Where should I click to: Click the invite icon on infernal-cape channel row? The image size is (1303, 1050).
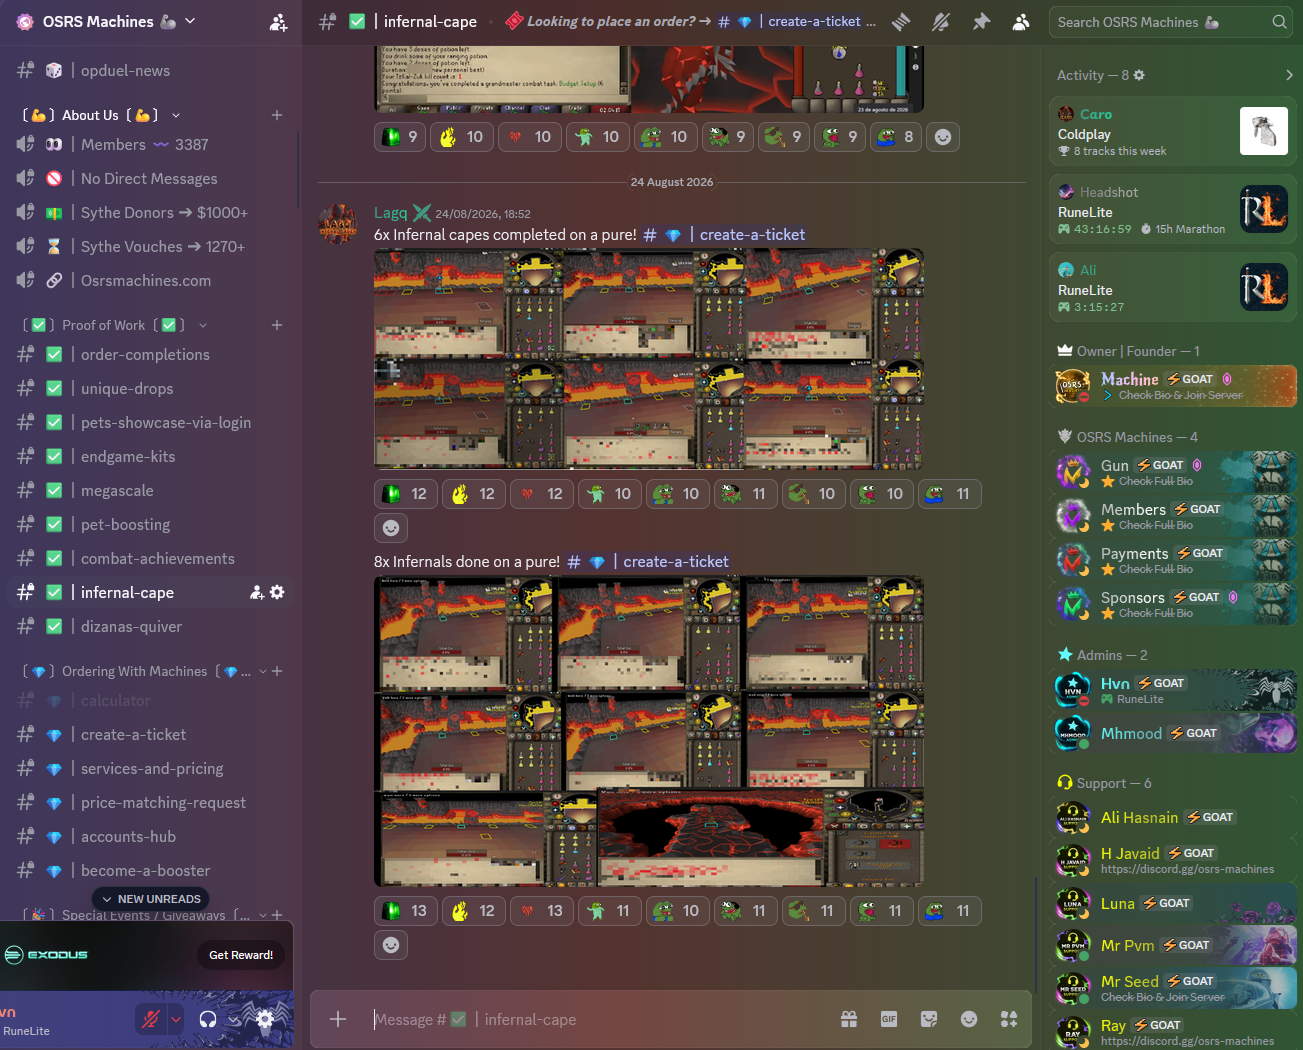257,593
